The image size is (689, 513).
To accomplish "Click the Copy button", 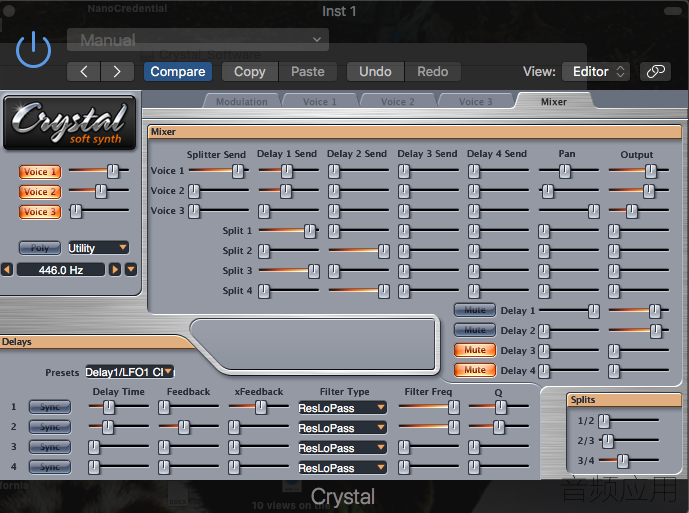I will pos(250,72).
